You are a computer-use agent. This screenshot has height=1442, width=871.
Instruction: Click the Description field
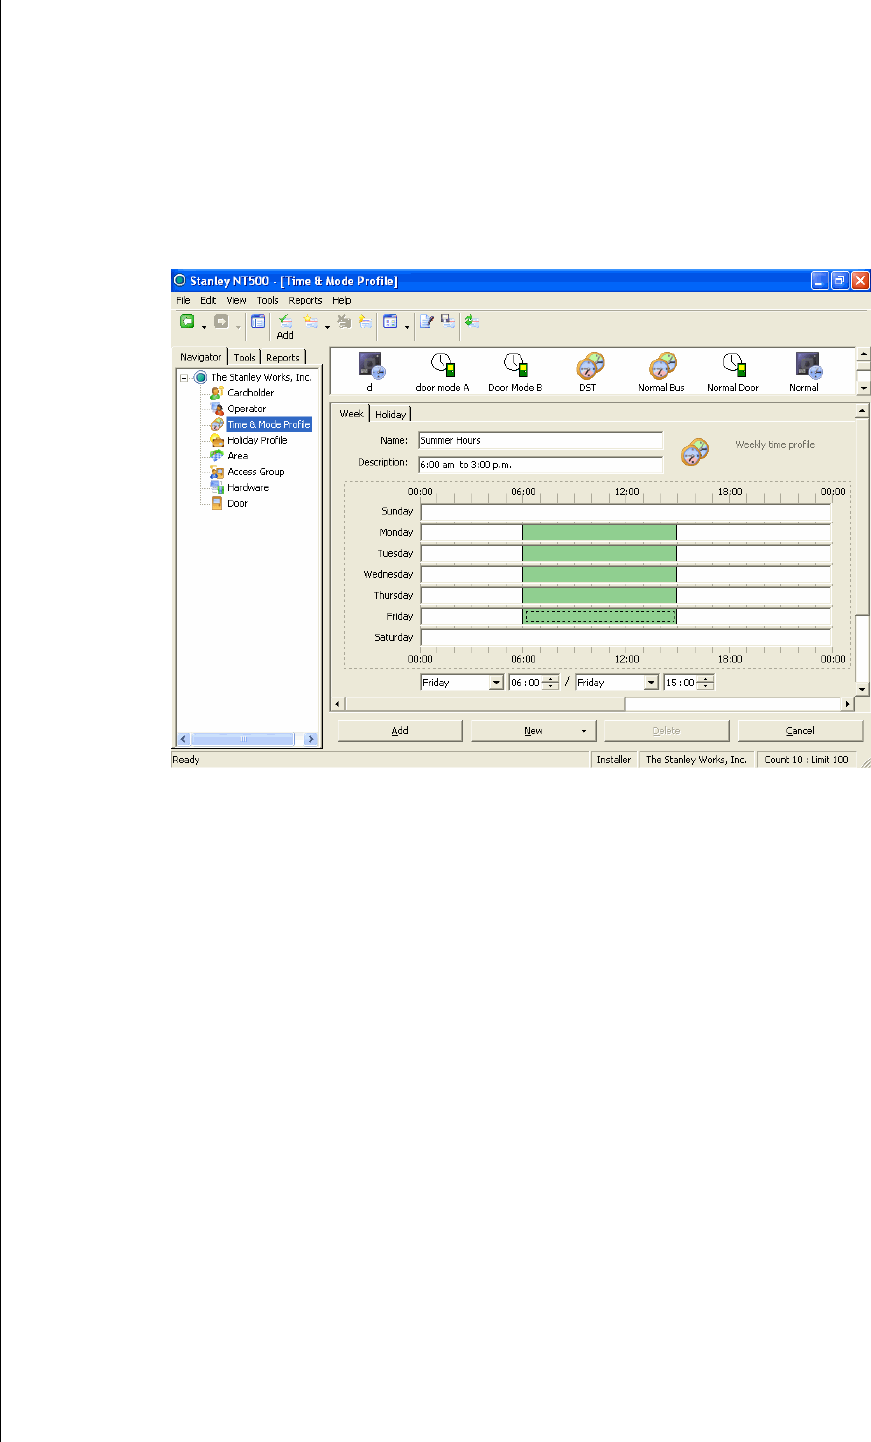coord(540,465)
